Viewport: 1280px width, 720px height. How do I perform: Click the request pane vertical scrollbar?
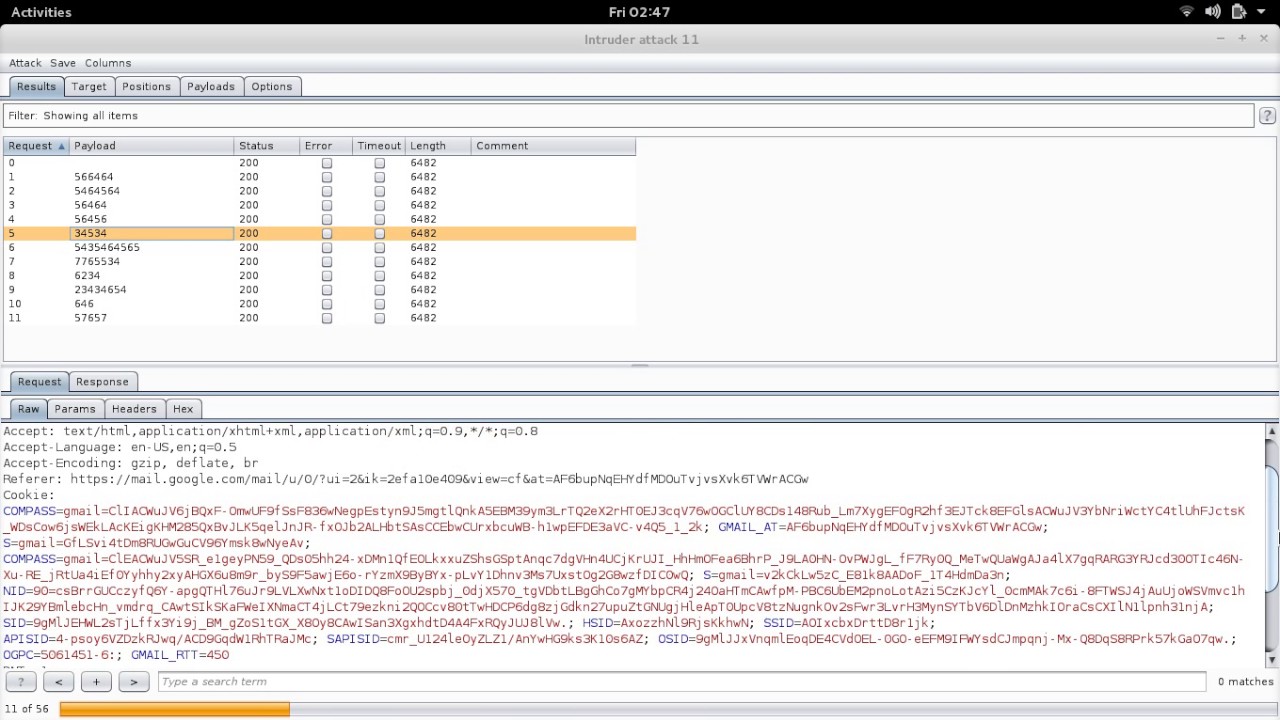tap(1272, 545)
